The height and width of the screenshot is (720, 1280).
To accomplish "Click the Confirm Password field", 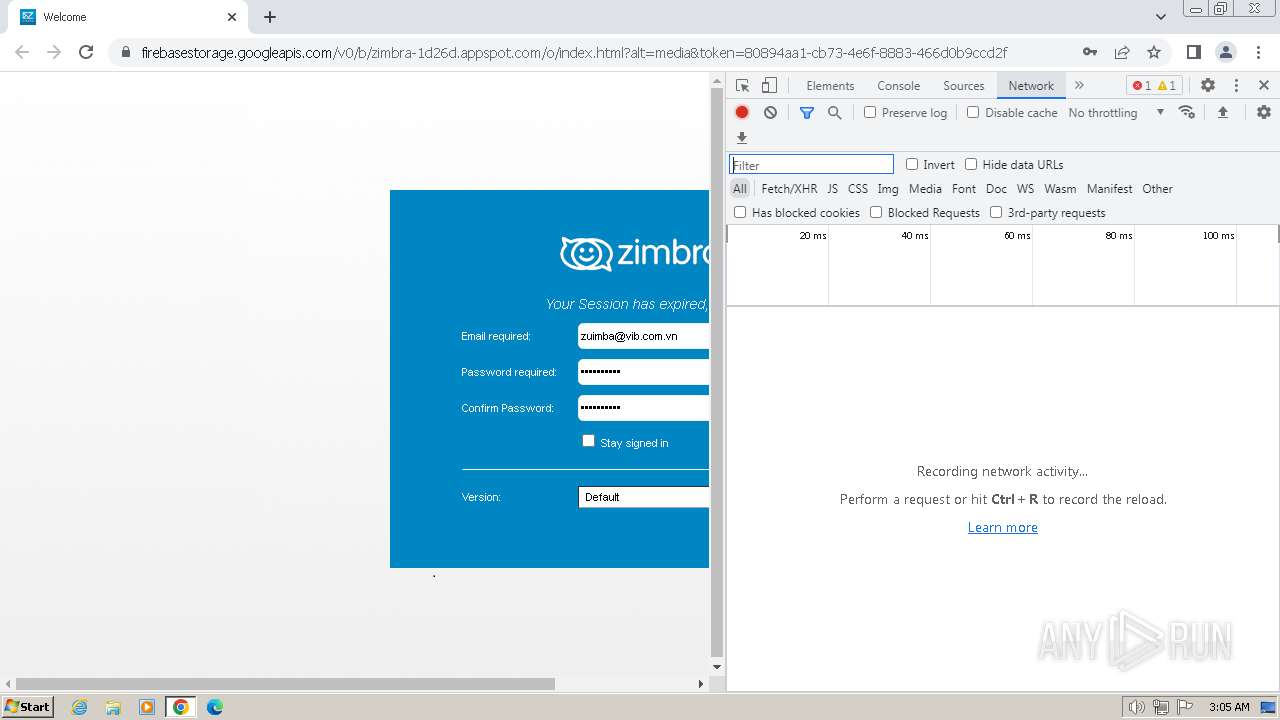I will point(643,408).
